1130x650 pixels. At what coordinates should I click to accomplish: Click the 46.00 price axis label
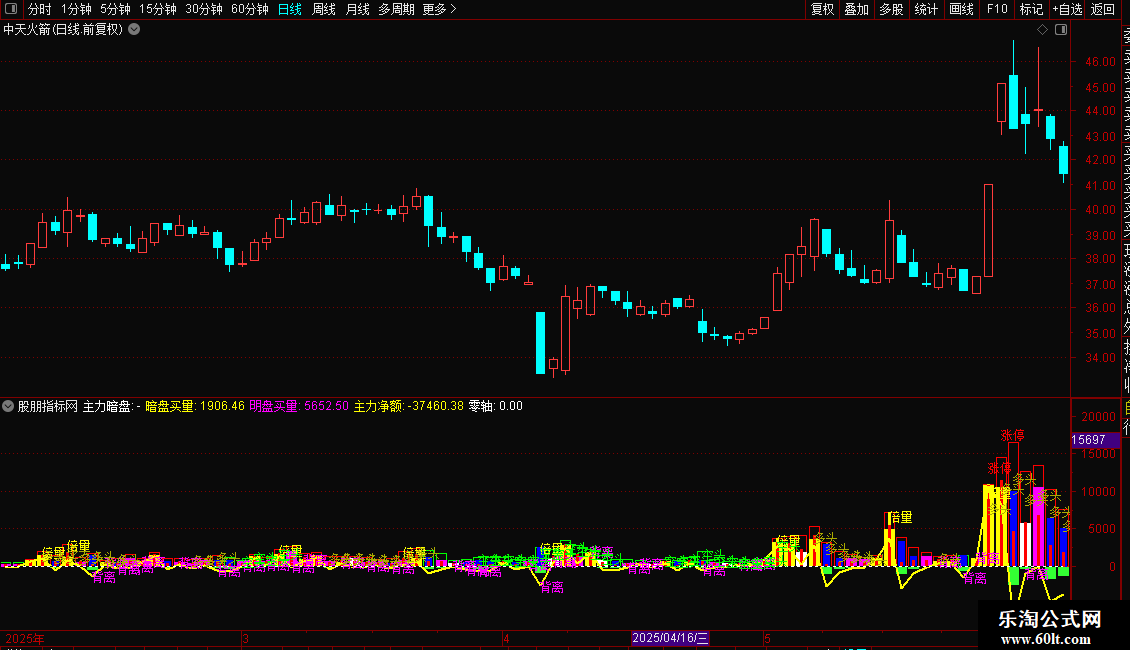(1100, 62)
